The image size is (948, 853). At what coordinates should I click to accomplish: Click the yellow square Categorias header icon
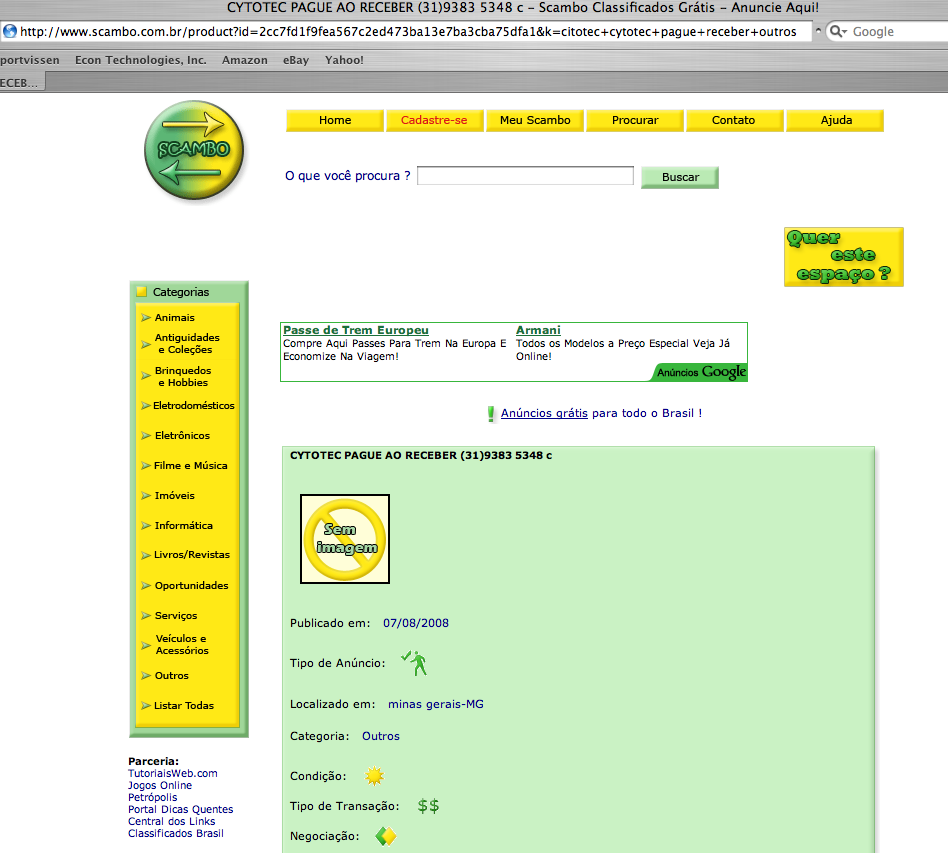(x=142, y=292)
